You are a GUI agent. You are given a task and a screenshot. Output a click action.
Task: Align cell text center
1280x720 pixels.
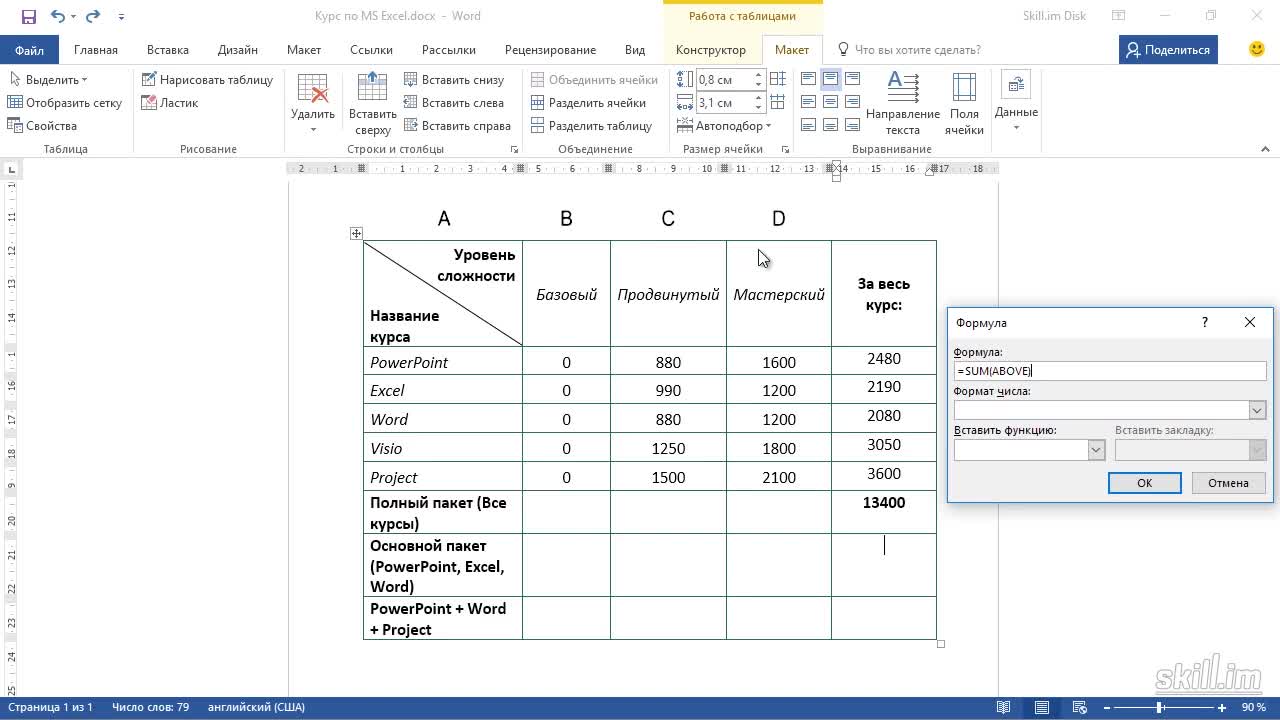point(830,102)
